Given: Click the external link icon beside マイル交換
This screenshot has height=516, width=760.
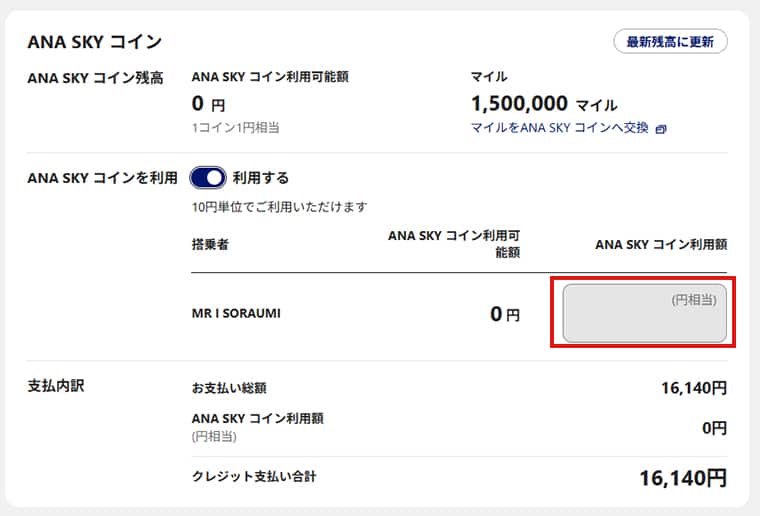Looking at the screenshot, I should coord(661,129).
